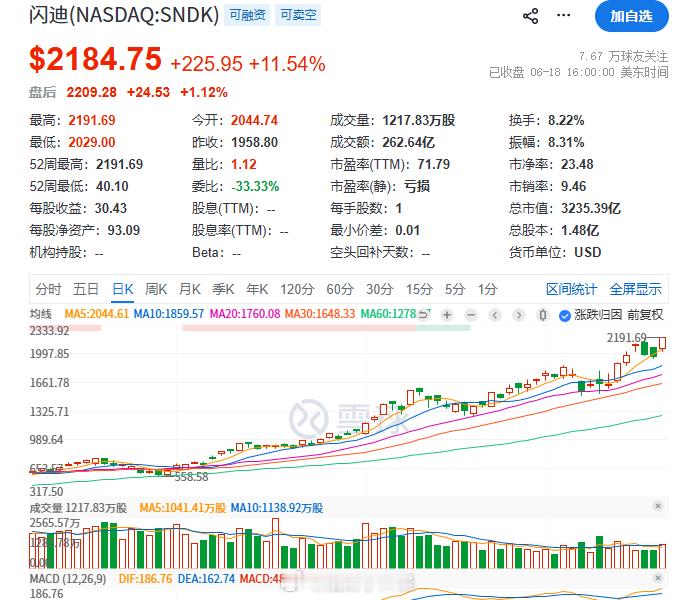The width and height of the screenshot is (699, 600).
Task: Click the 52周最低 value 40.10
Action: coord(112,186)
